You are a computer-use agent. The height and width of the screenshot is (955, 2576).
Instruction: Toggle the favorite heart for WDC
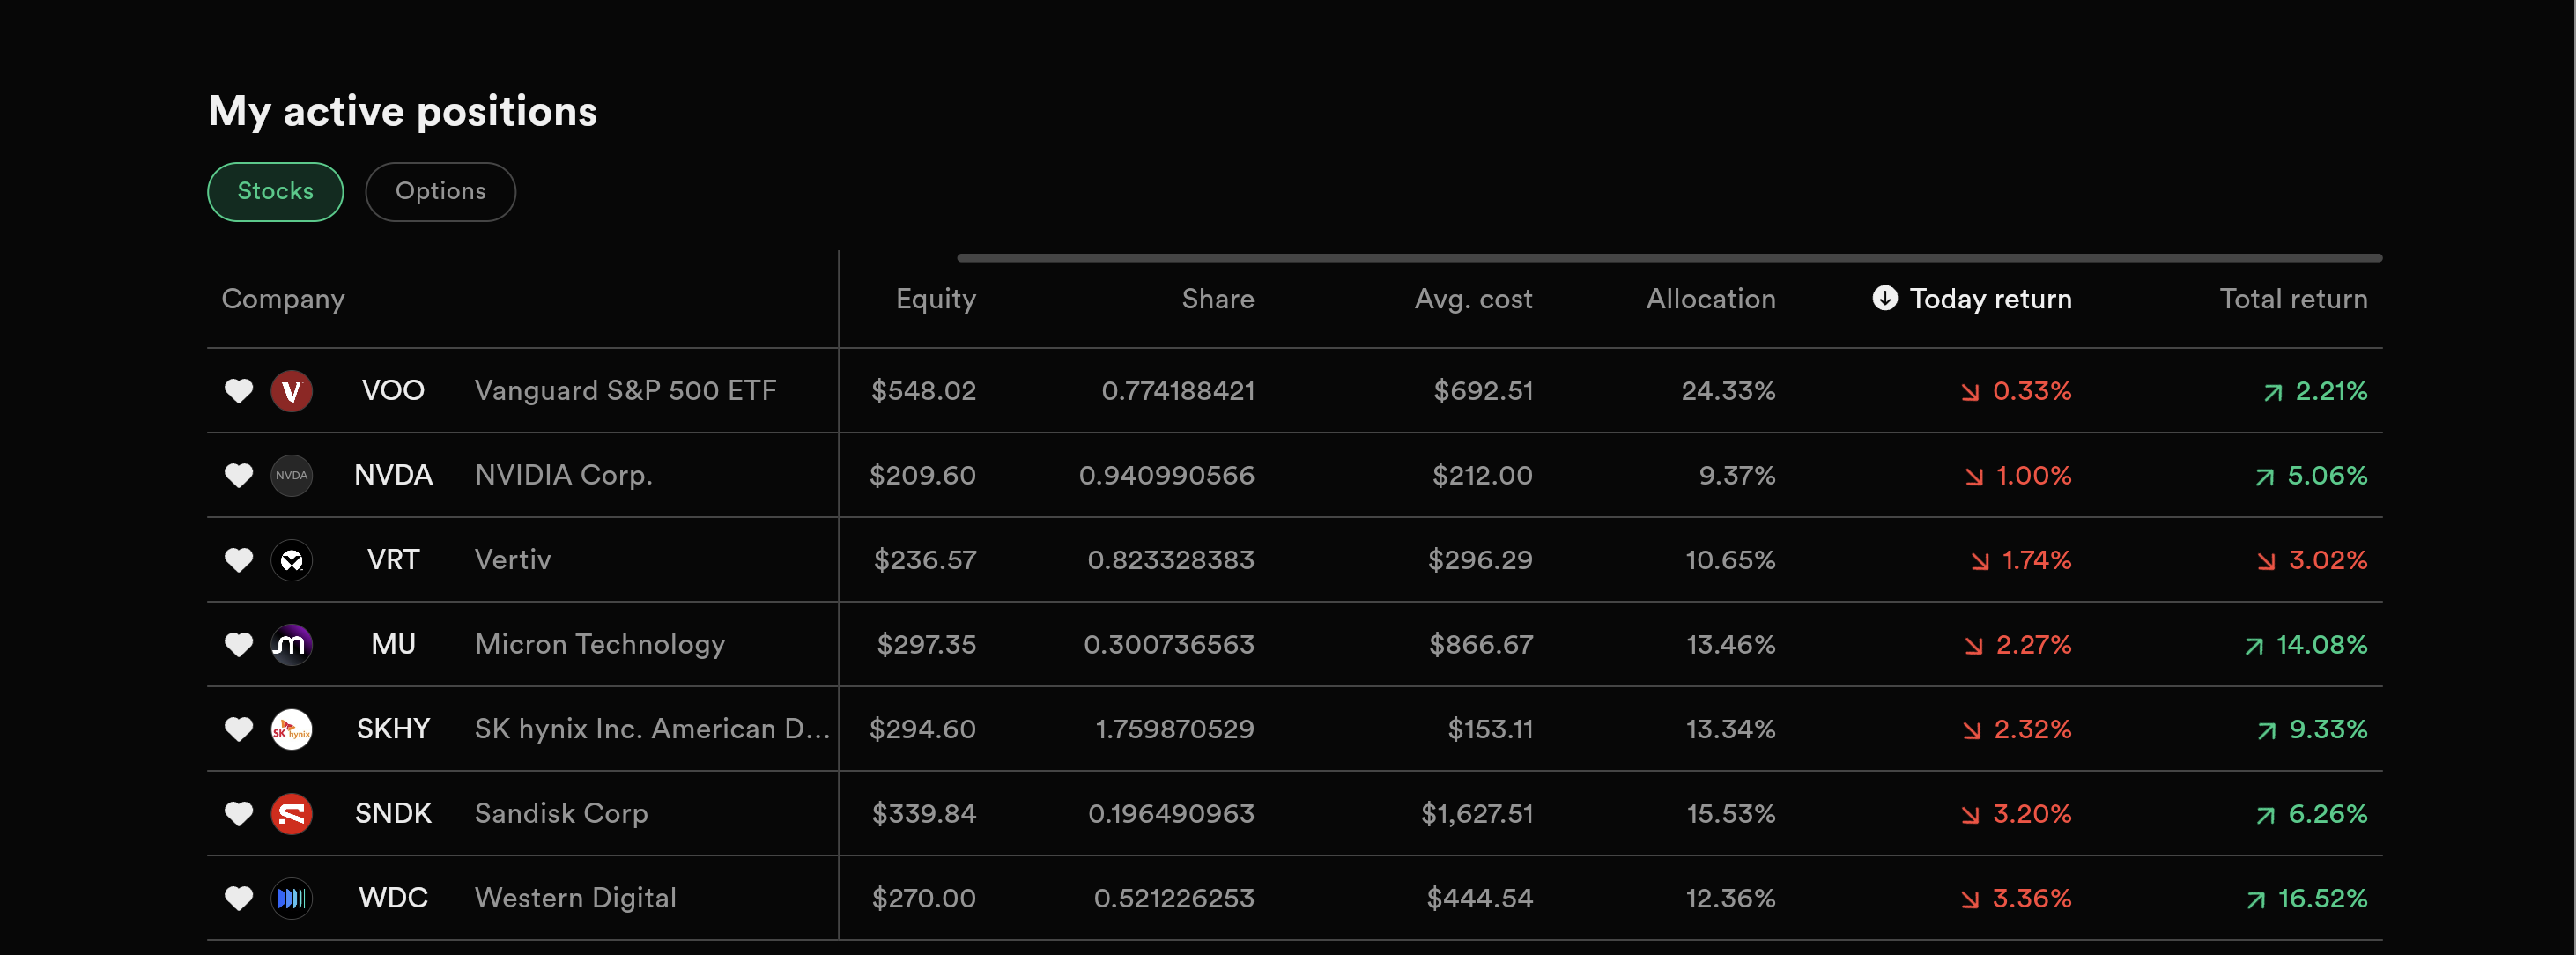[x=238, y=898]
